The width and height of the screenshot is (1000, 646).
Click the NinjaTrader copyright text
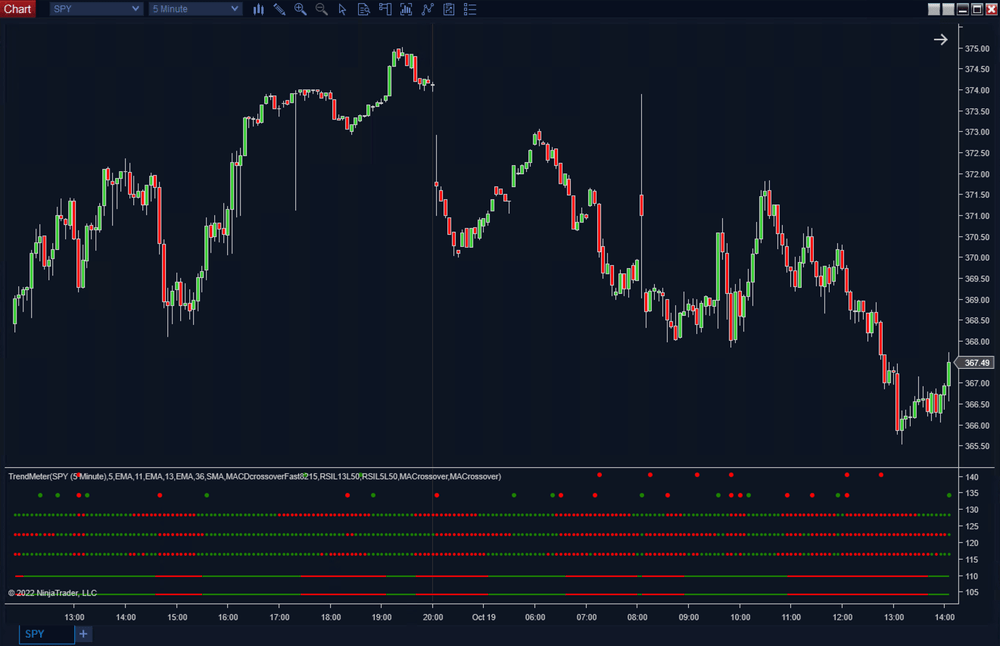click(x=52, y=591)
